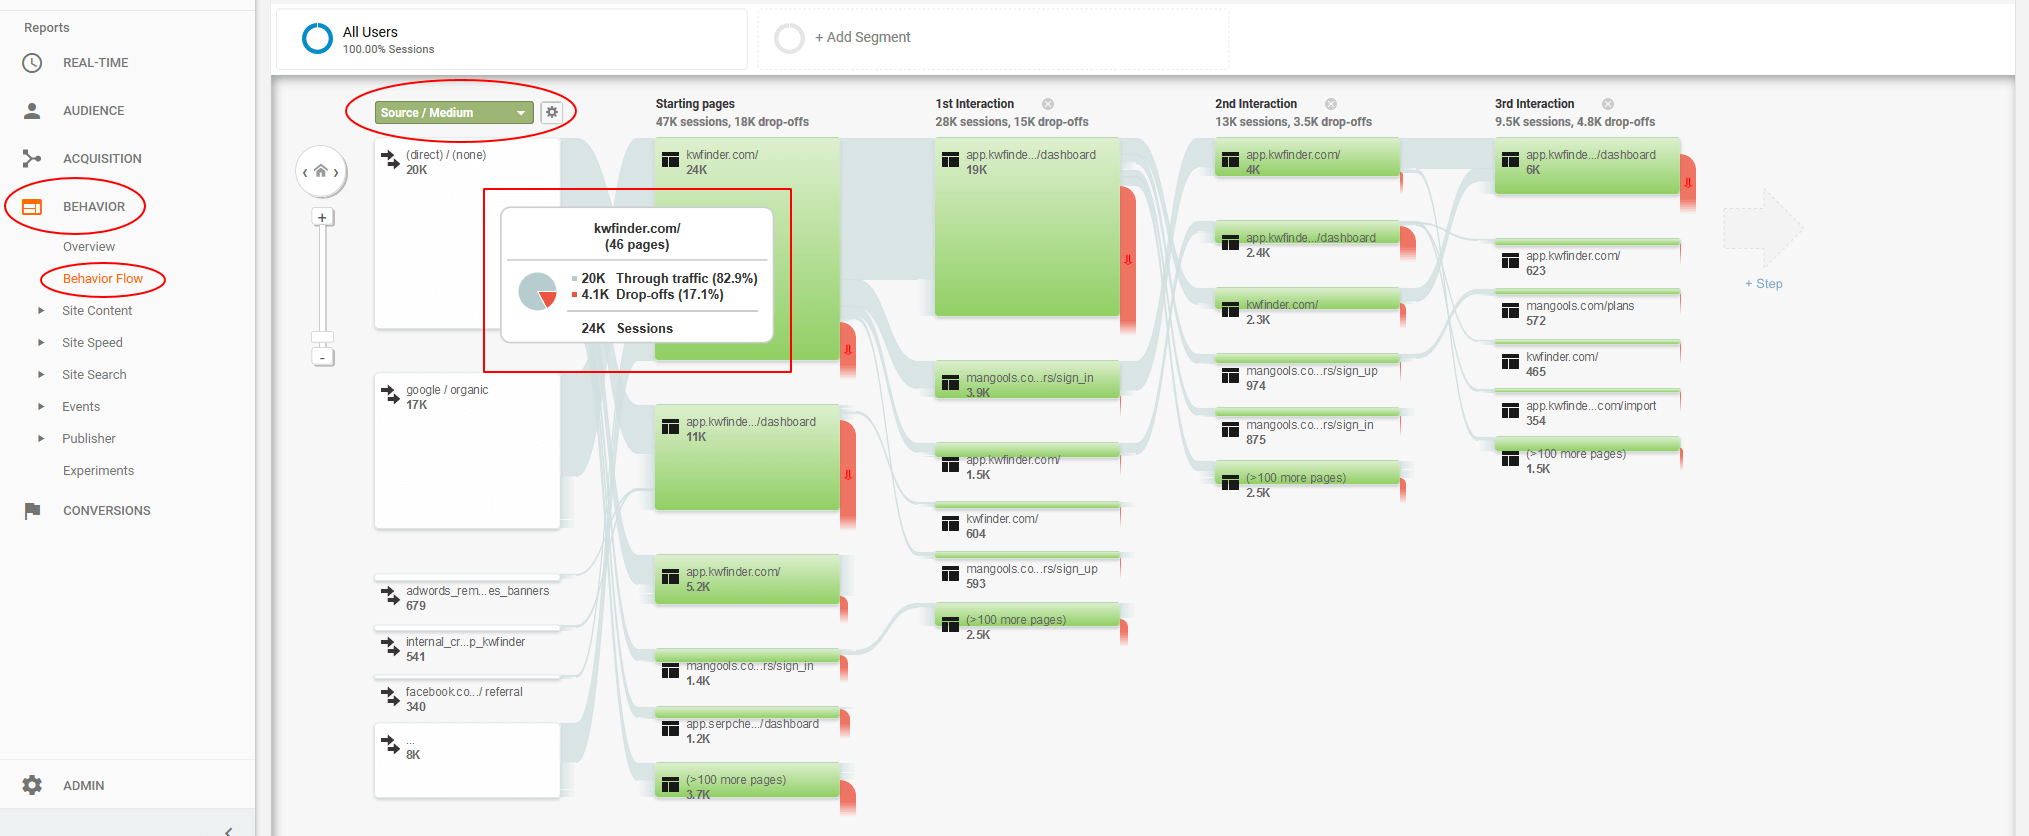Remove the 3rd Interaction step
This screenshot has width=2029, height=836.
pyautogui.click(x=1608, y=104)
